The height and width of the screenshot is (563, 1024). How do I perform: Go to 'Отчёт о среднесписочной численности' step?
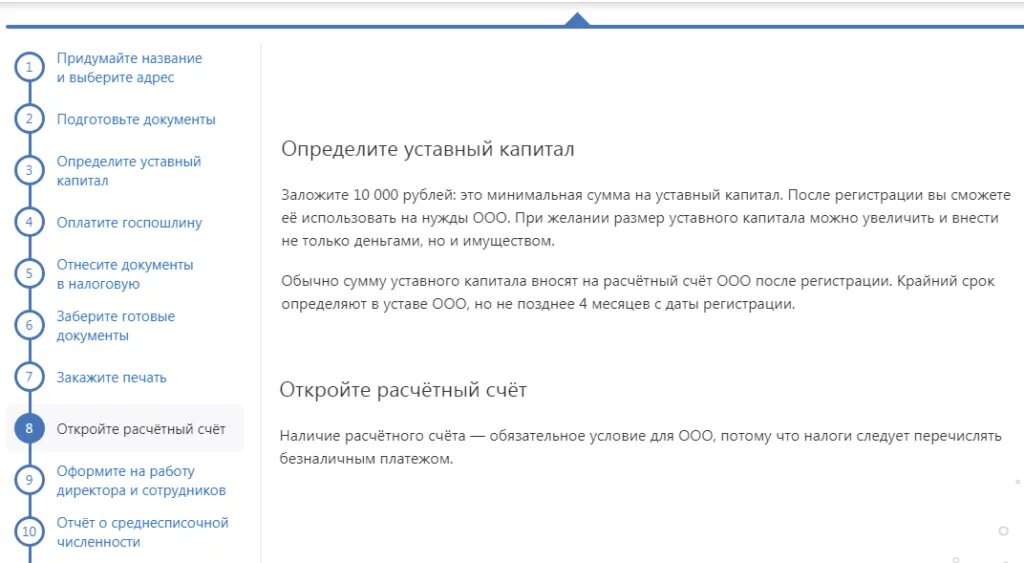click(142, 532)
